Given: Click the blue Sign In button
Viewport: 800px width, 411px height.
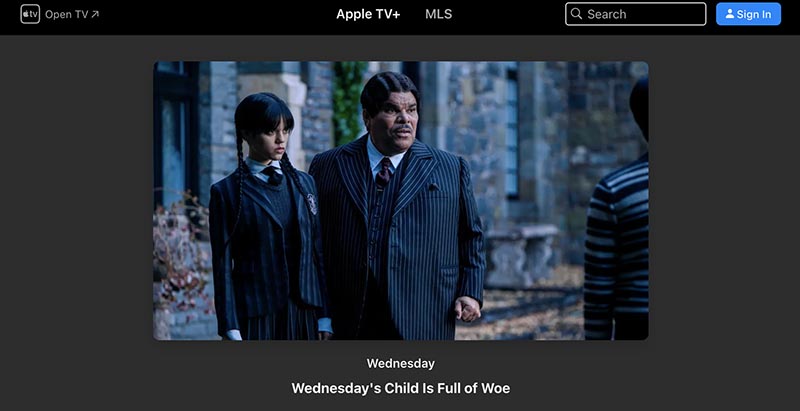Looking at the screenshot, I should point(748,14).
